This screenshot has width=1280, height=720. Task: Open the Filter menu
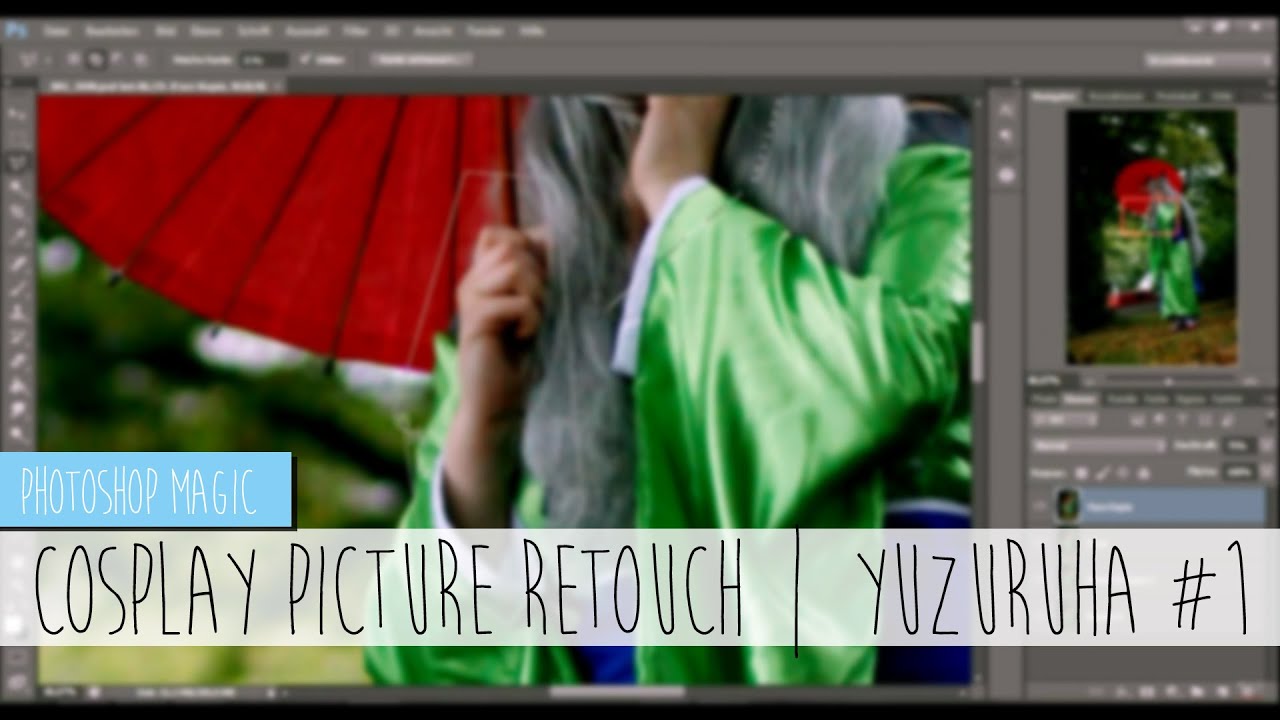355,31
